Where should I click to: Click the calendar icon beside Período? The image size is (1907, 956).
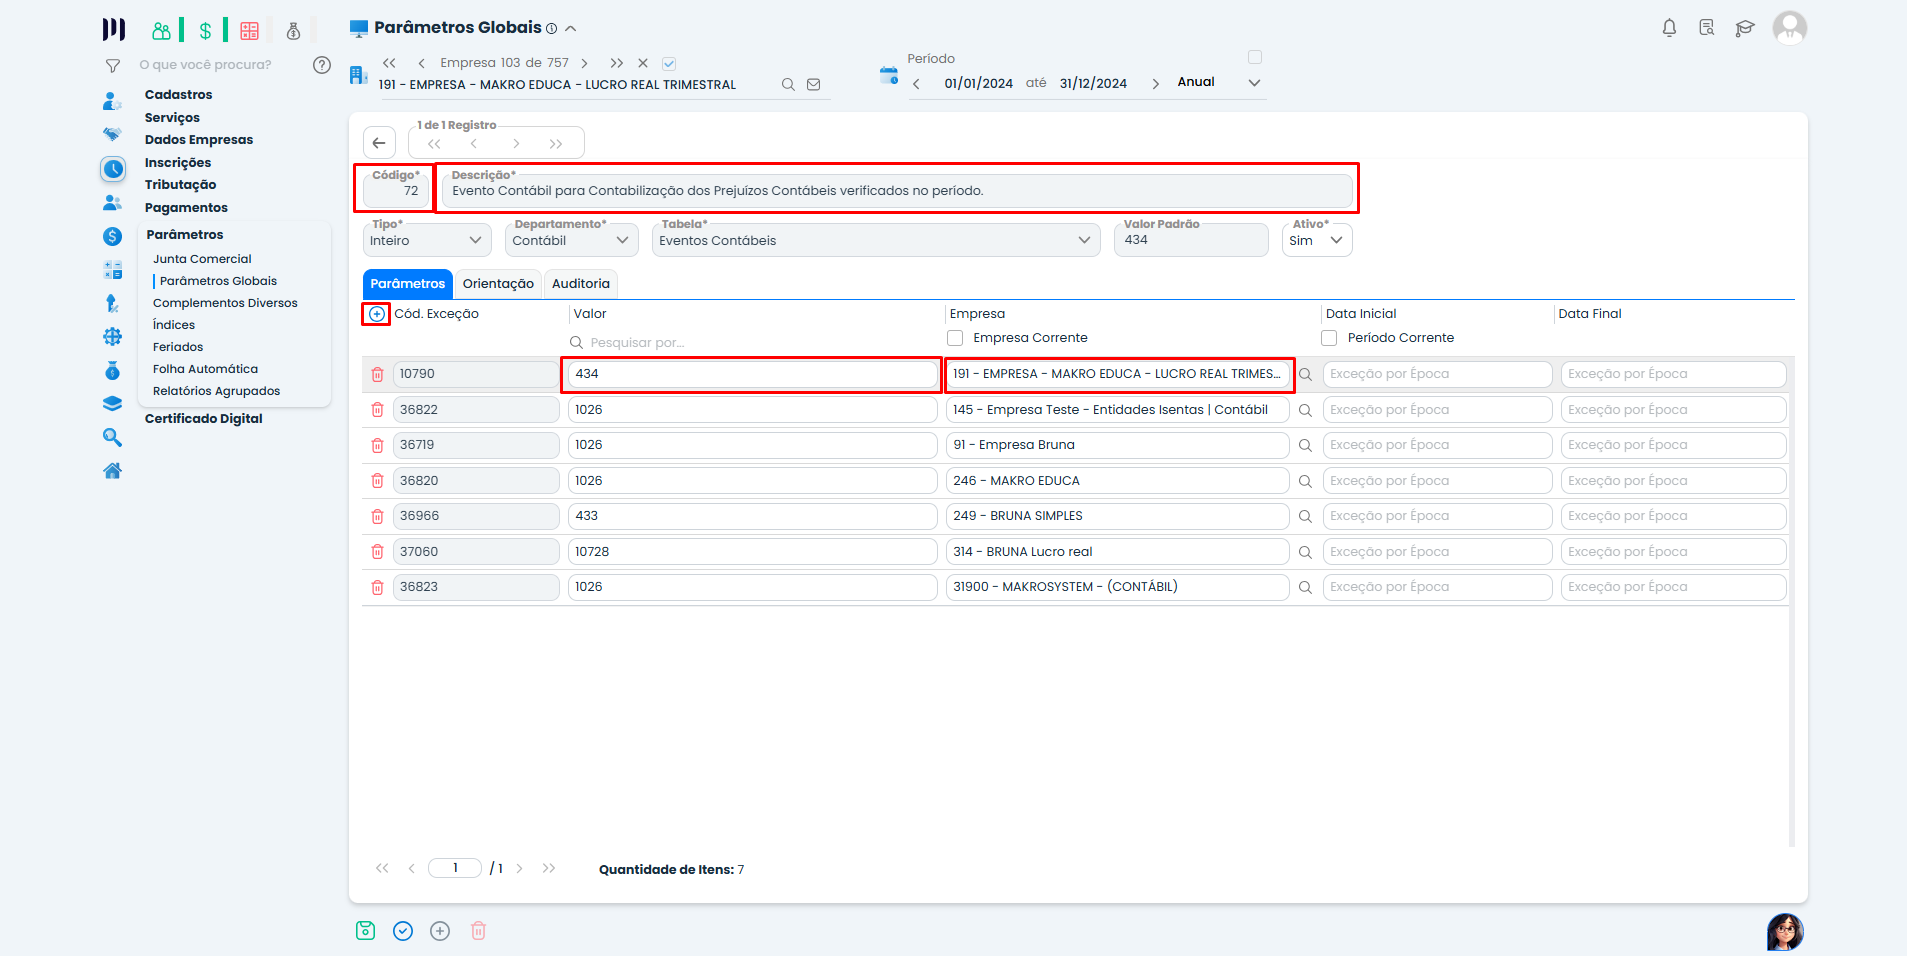point(888,76)
